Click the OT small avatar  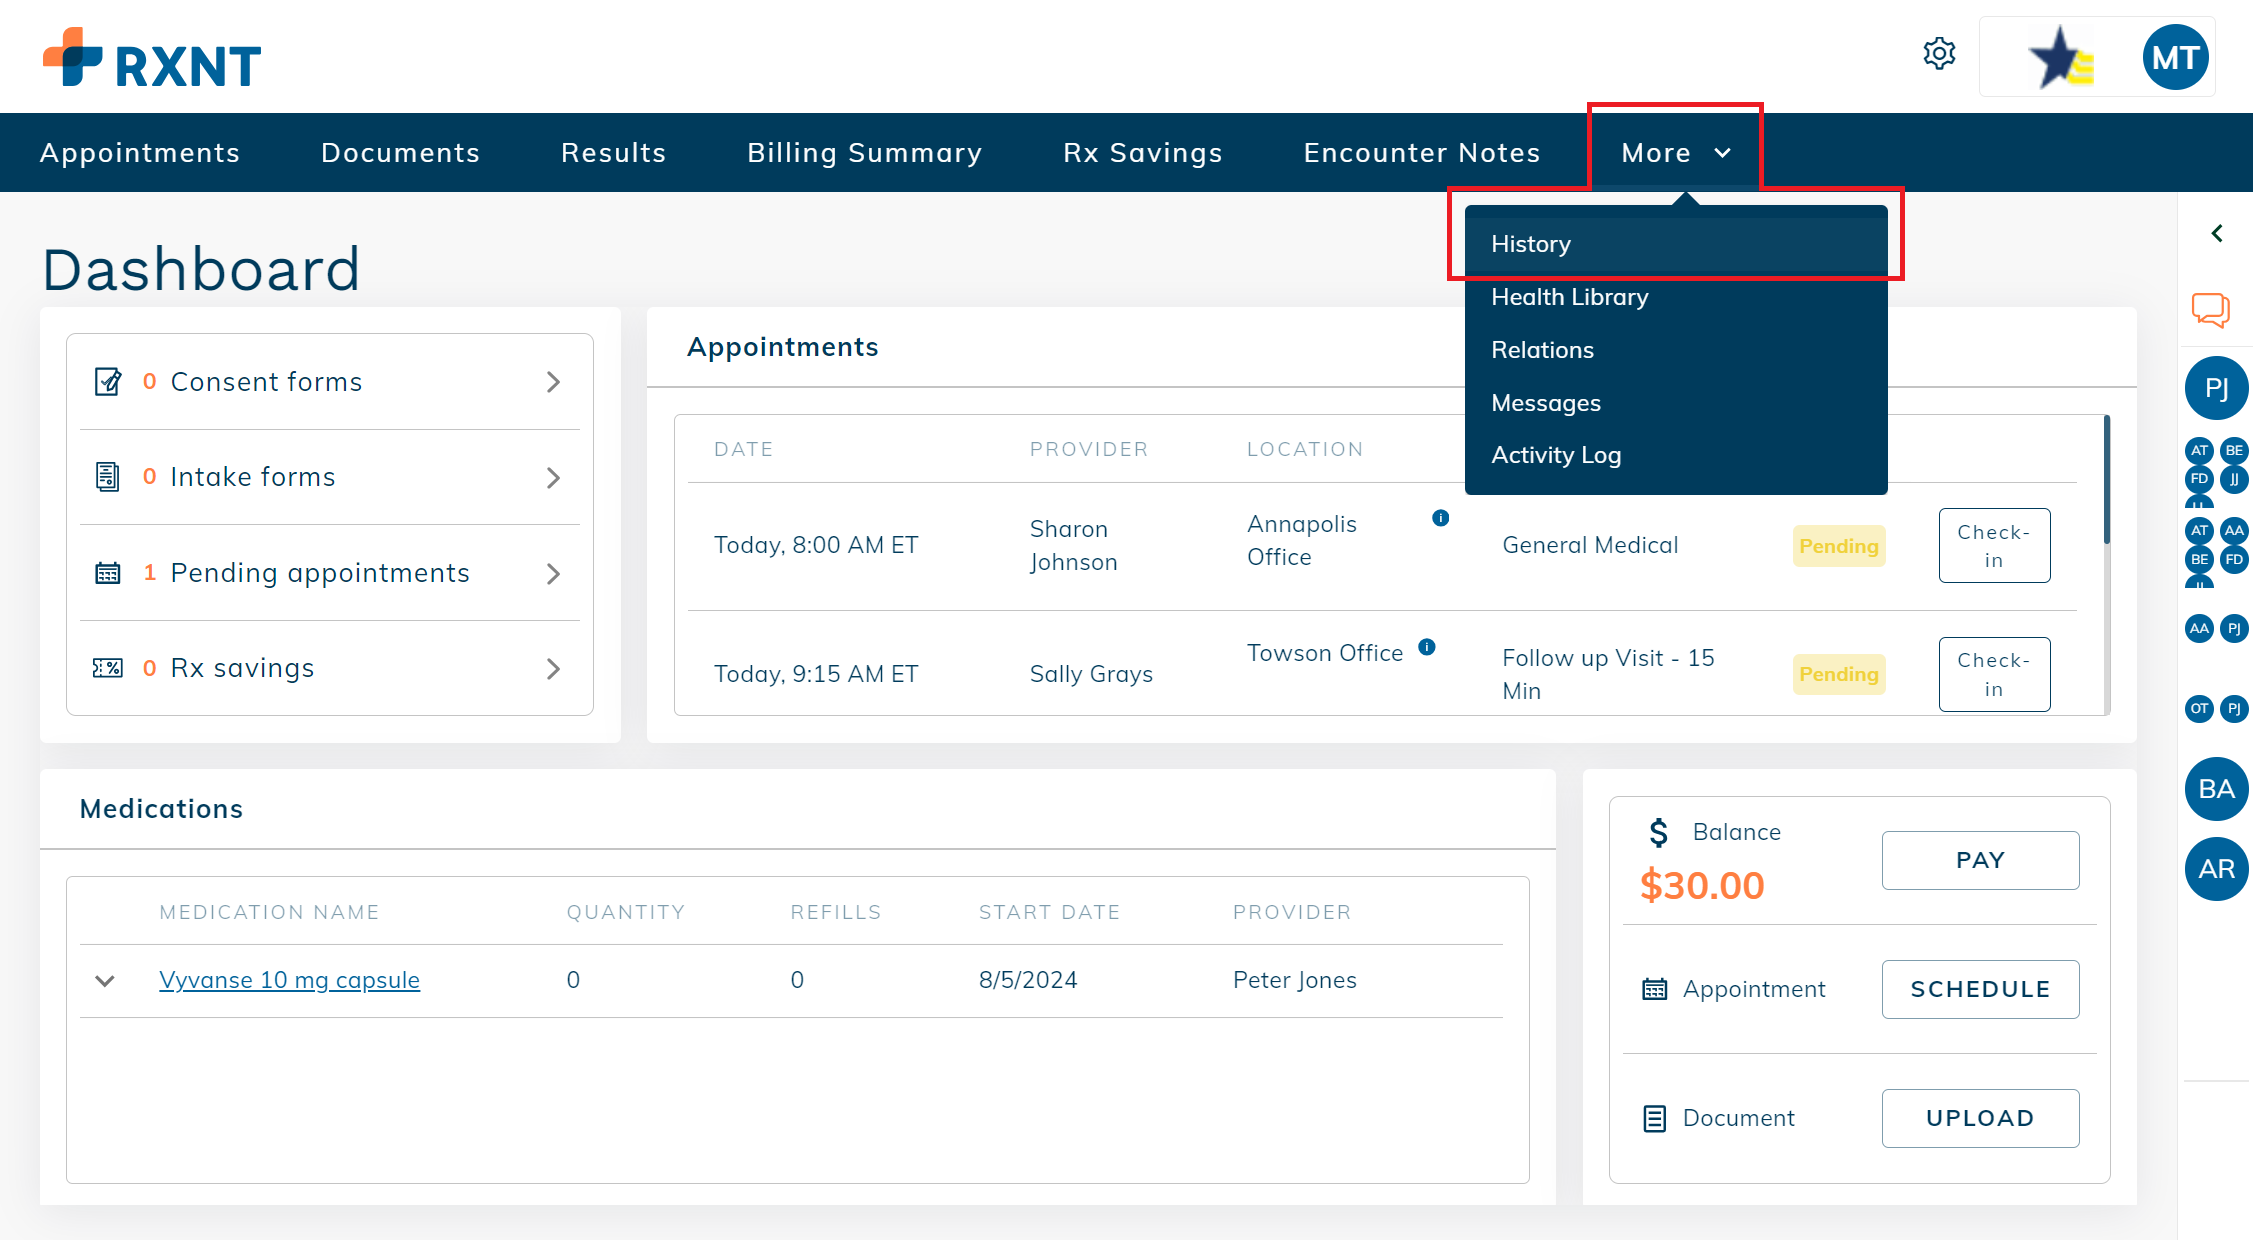(x=2199, y=709)
